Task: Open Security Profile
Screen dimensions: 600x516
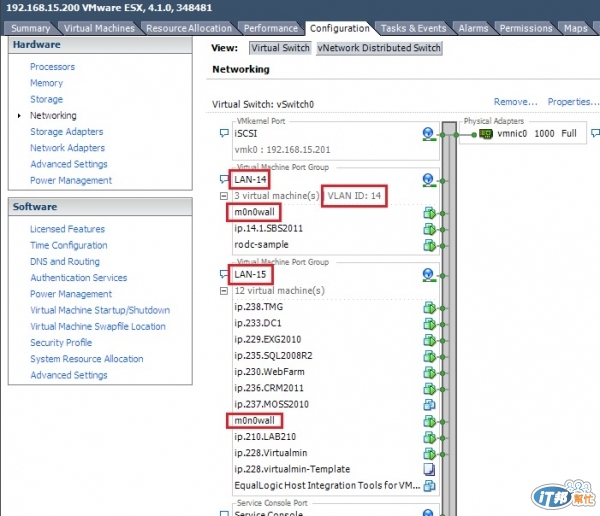Action: pyautogui.click(x=61, y=343)
